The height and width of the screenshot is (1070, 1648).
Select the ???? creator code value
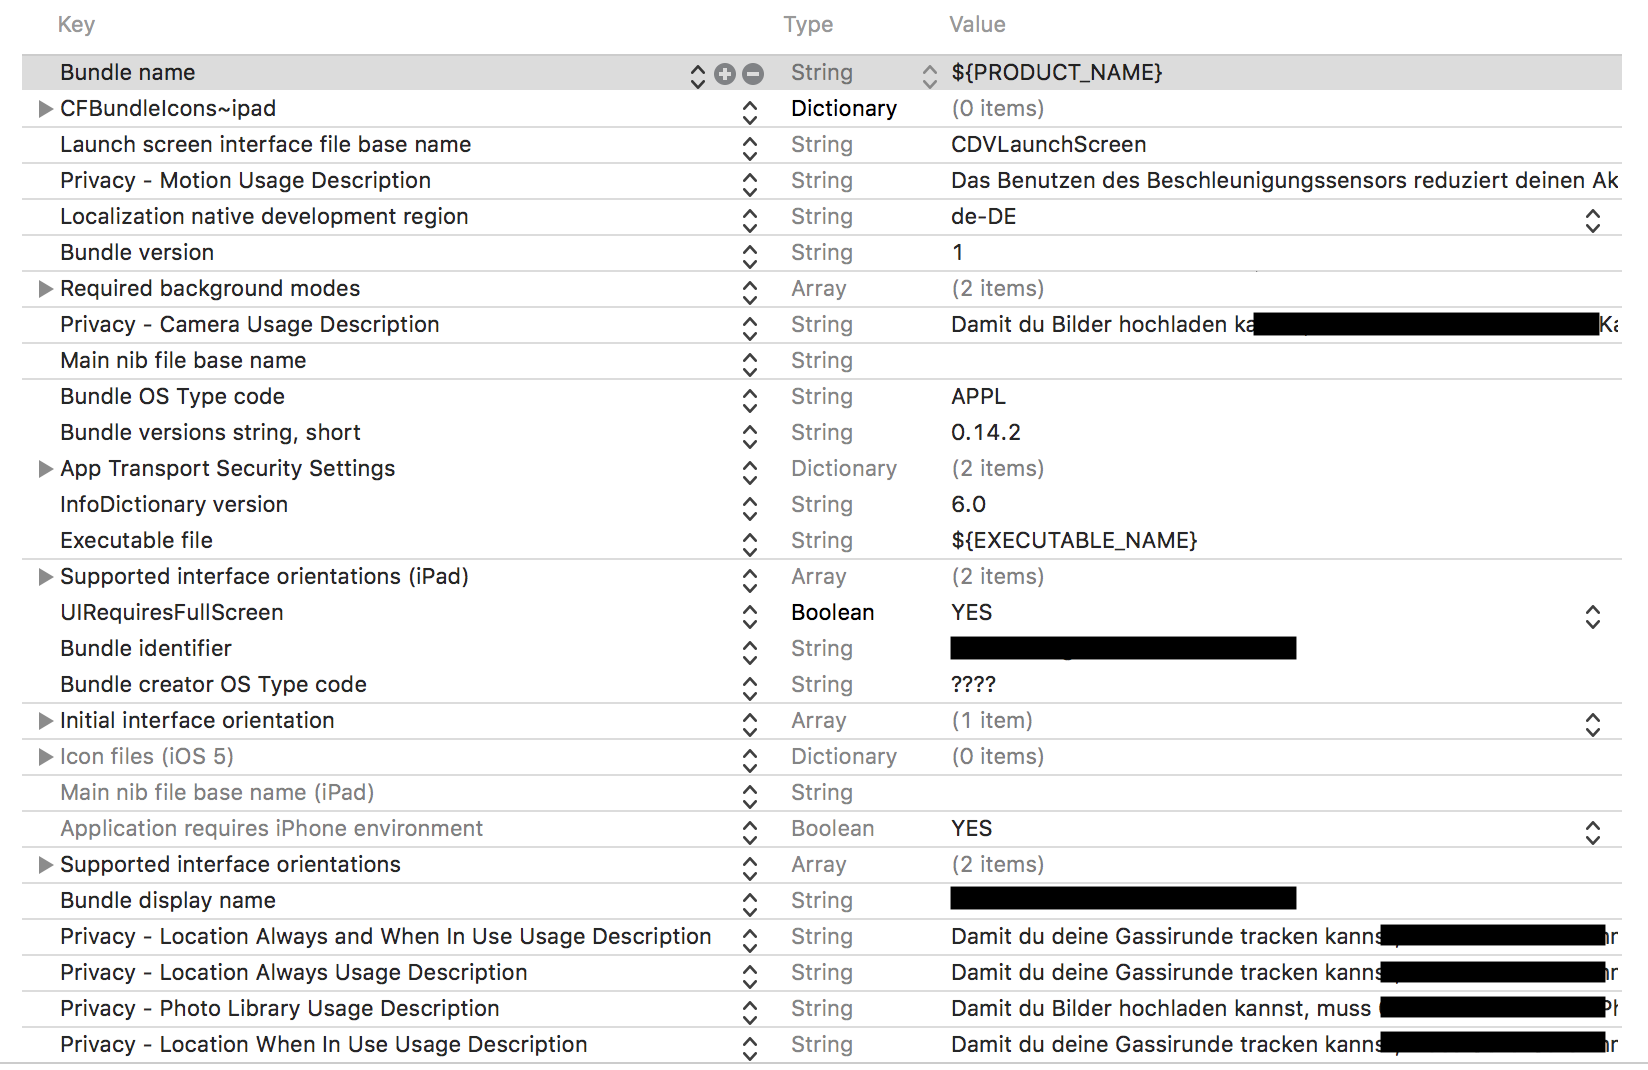click(x=973, y=684)
